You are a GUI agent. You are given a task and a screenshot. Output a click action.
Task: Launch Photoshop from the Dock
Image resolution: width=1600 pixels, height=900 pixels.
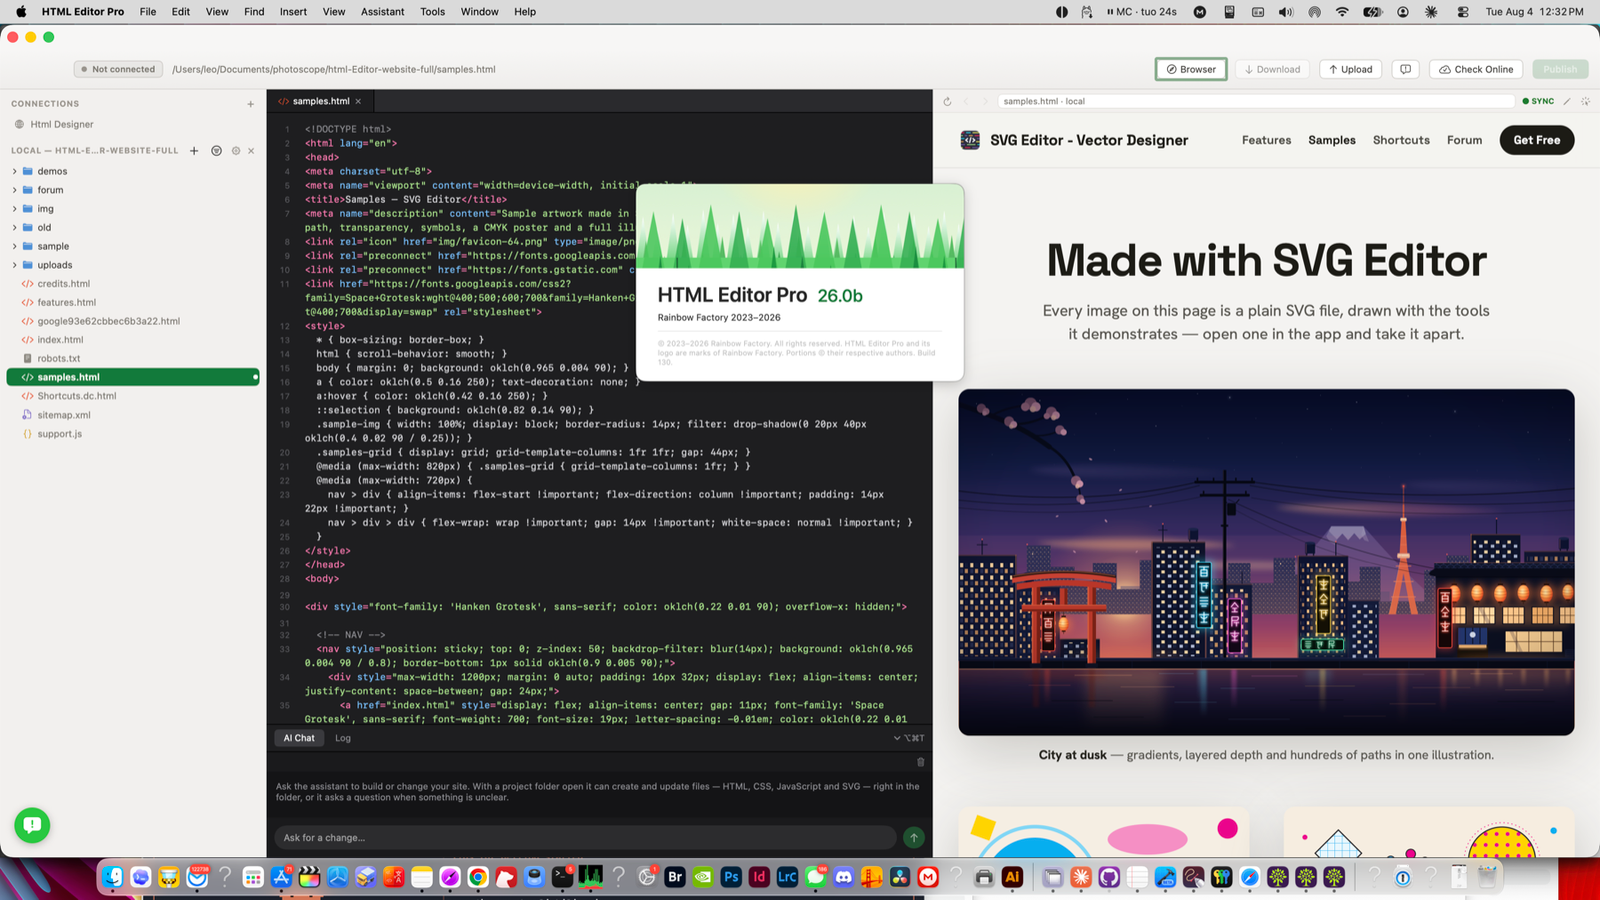pyautogui.click(x=731, y=877)
